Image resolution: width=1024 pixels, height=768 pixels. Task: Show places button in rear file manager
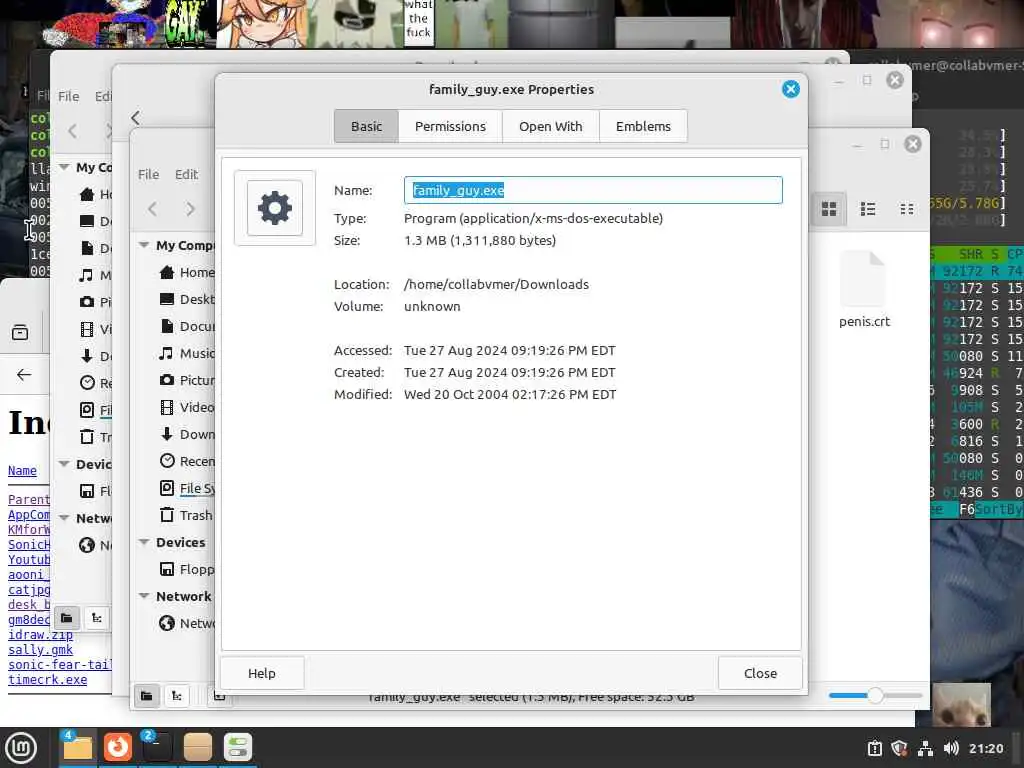pos(67,618)
